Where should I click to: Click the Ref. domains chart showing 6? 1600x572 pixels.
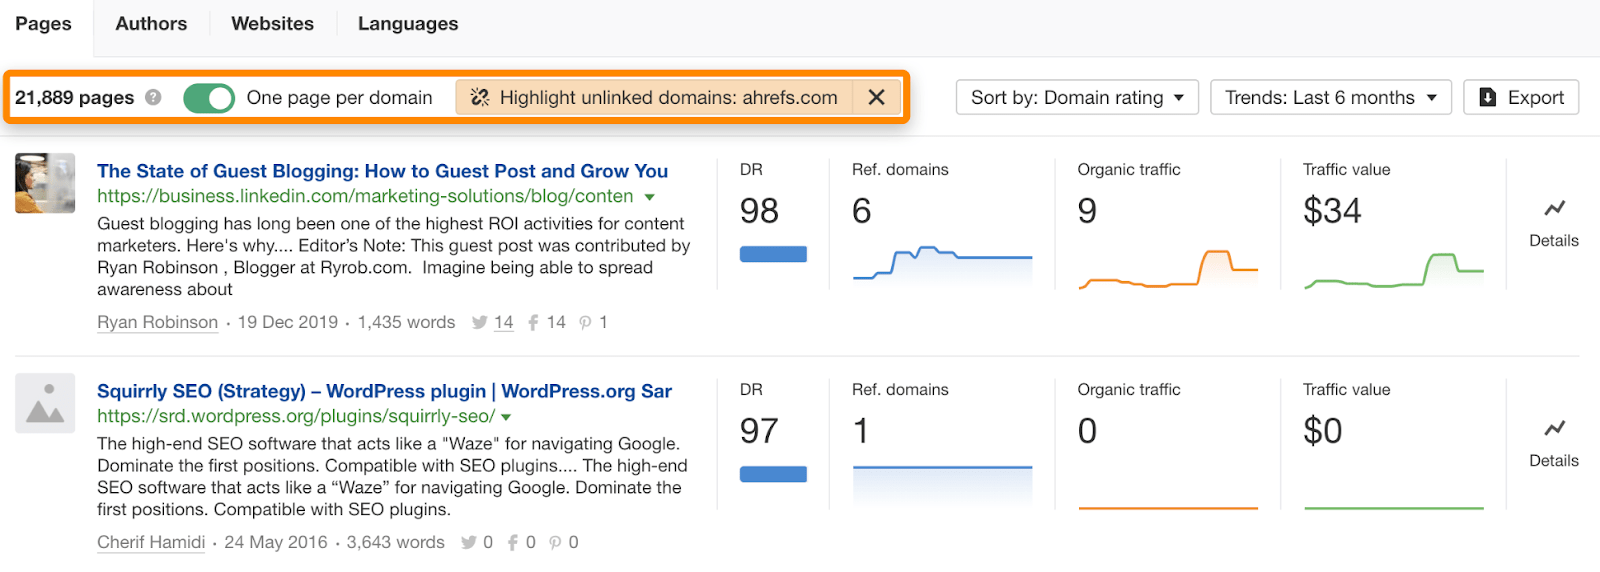(x=942, y=265)
